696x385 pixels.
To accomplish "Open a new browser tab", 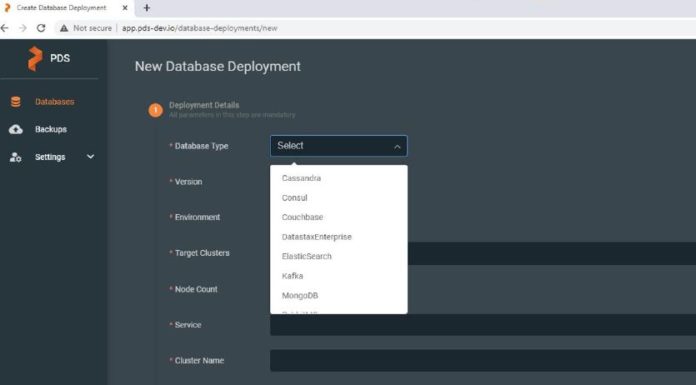I will 147,8.
